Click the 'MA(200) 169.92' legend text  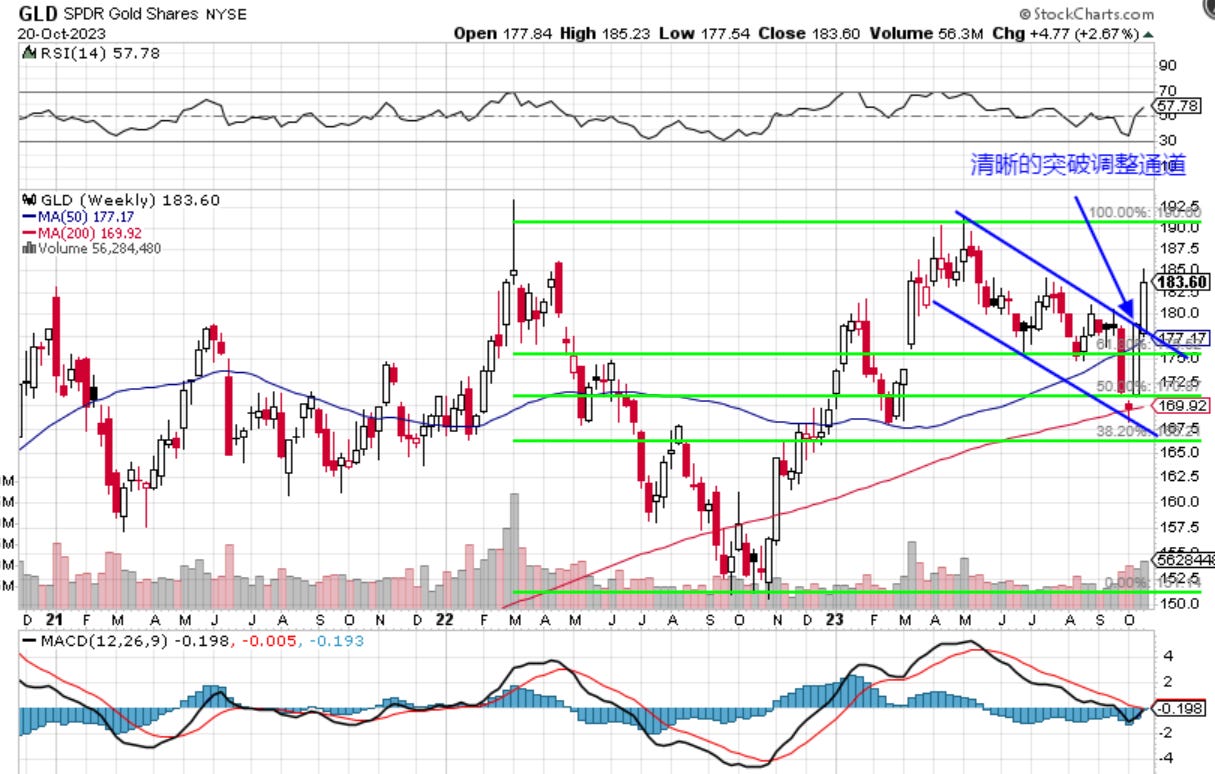point(88,232)
